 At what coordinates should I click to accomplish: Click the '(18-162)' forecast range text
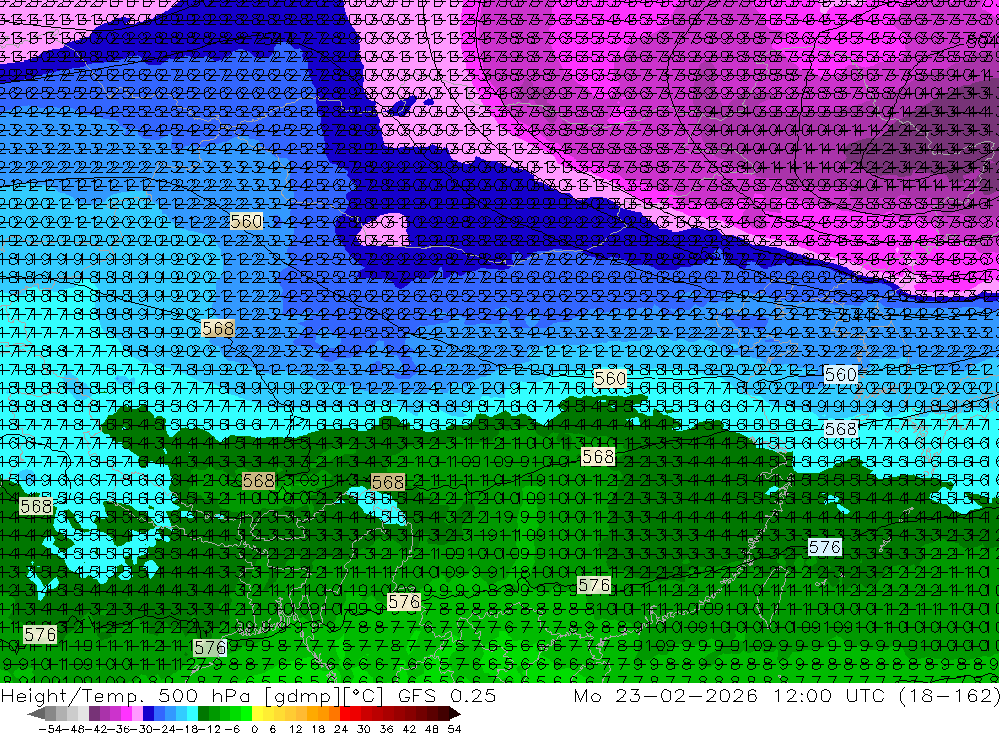[x=949, y=696]
